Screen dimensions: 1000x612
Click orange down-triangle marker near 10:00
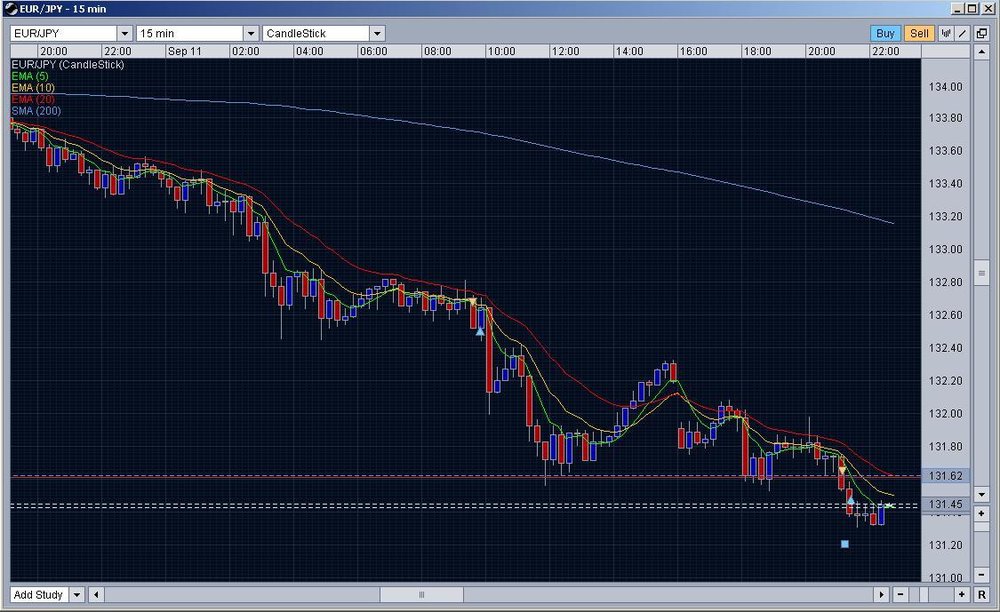point(472,301)
